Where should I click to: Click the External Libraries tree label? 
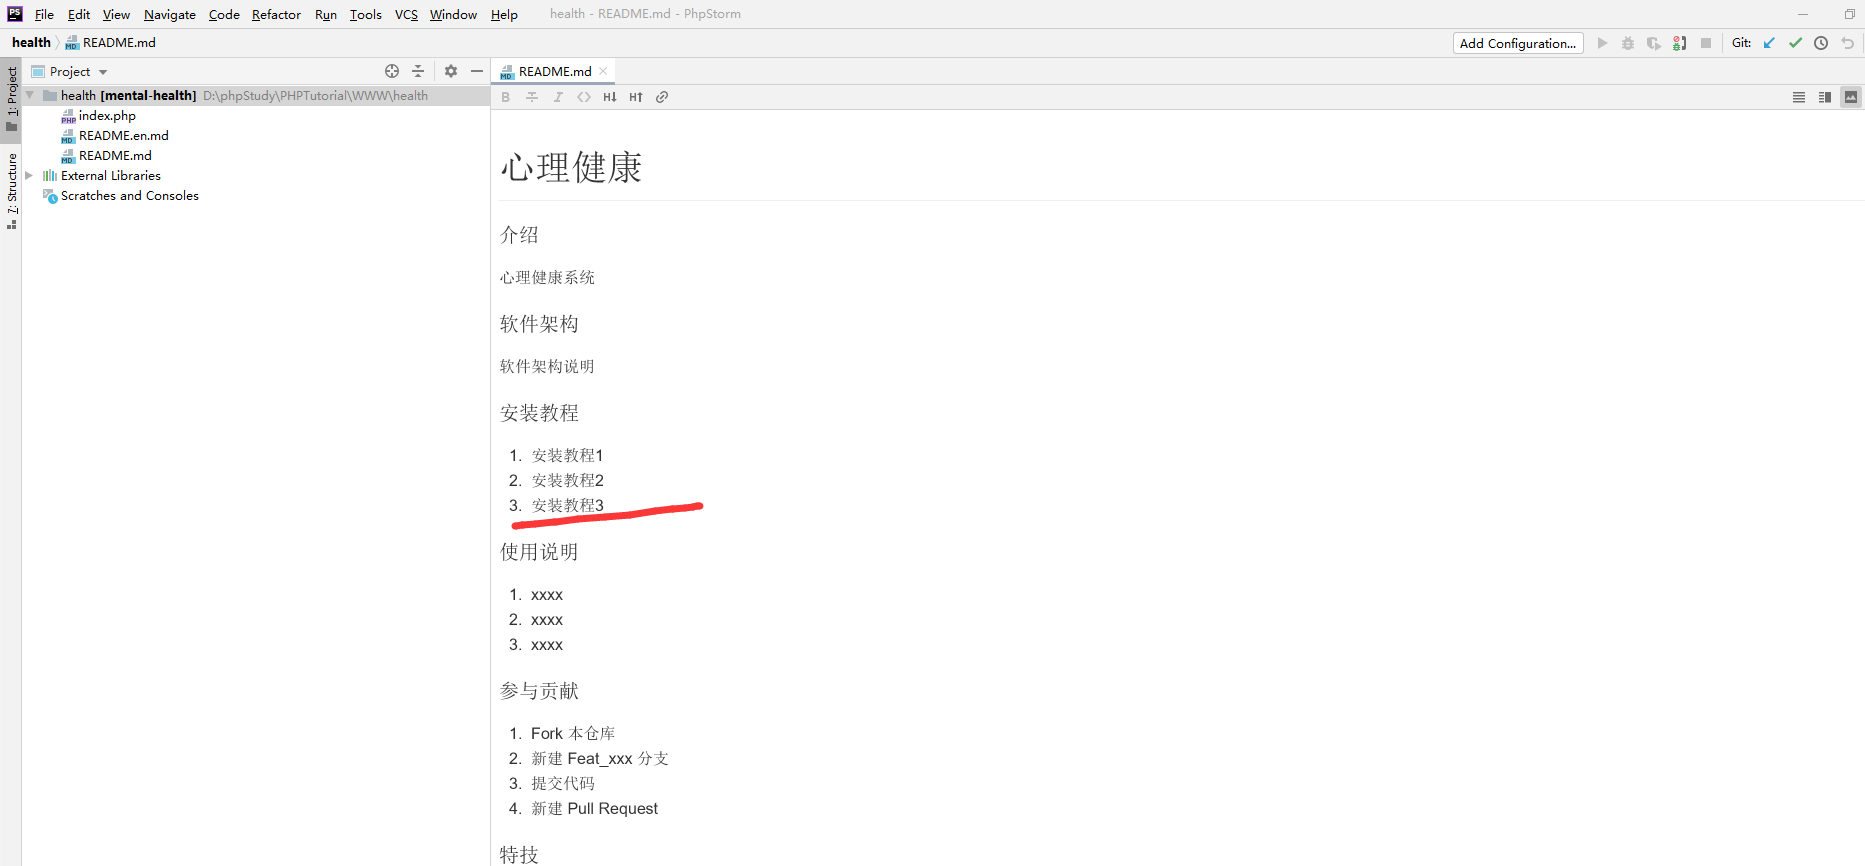tap(111, 176)
